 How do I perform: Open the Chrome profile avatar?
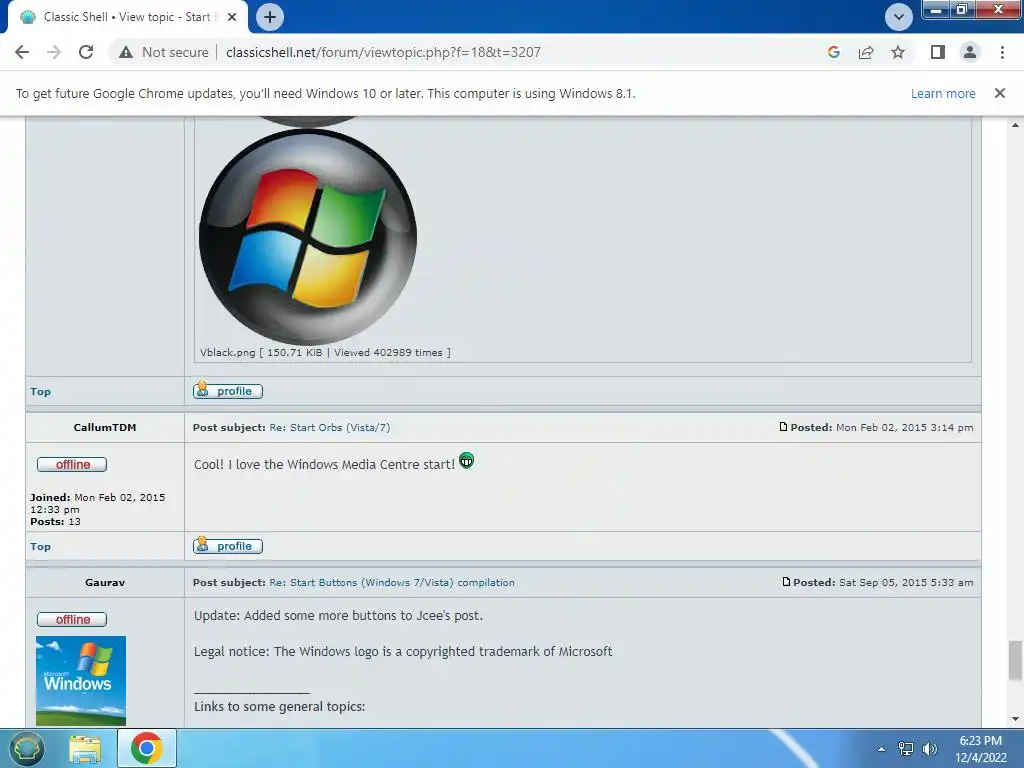(x=970, y=52)
